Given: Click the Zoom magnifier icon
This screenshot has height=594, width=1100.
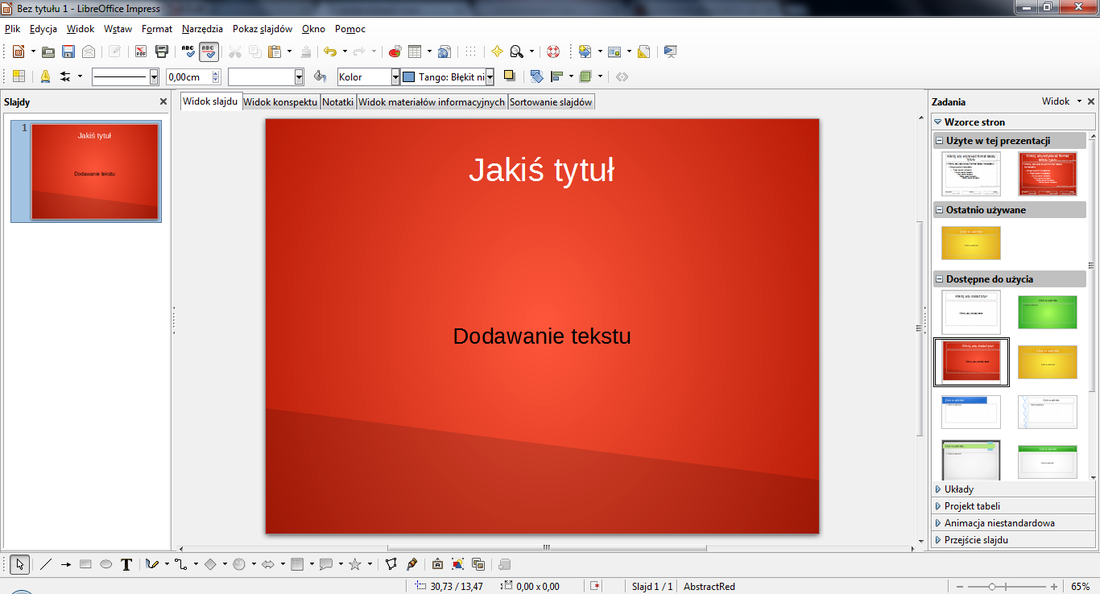Looking at the screenshot, I should pos(517,51).
